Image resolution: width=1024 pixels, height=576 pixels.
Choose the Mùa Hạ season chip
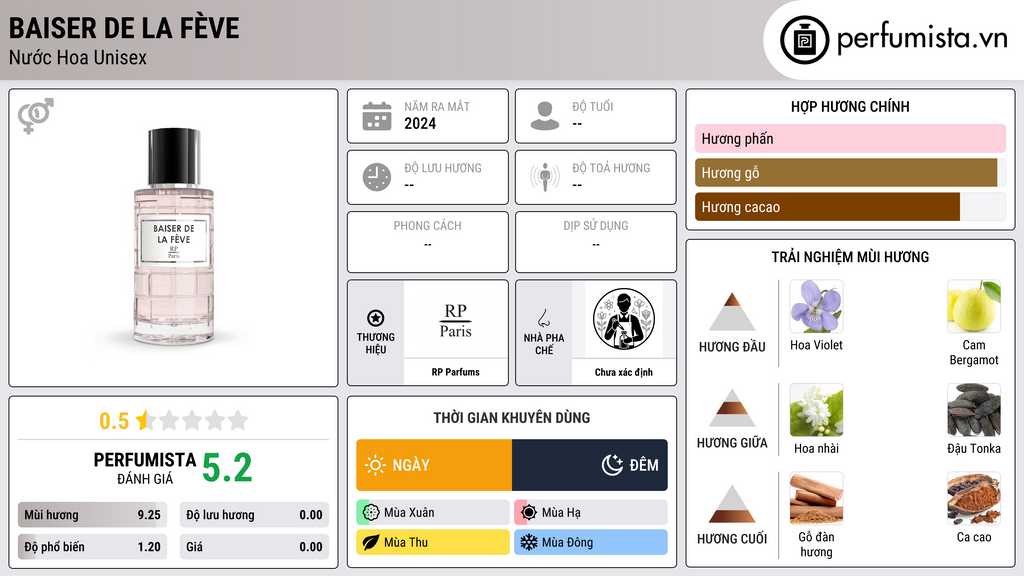coord(591,513)
